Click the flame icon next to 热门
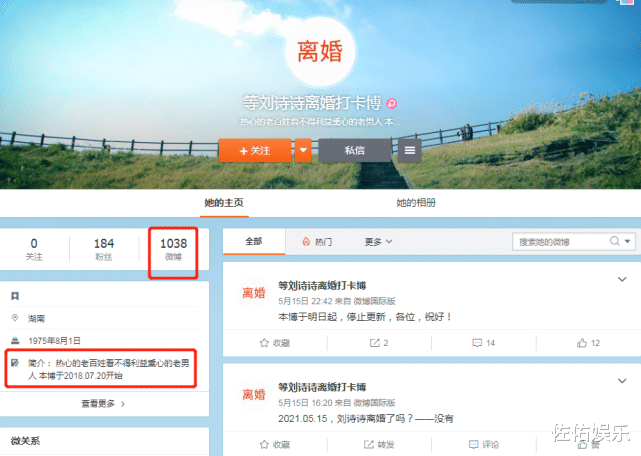The height and width of the screenshot is (456, 641). tap(306, 242)
